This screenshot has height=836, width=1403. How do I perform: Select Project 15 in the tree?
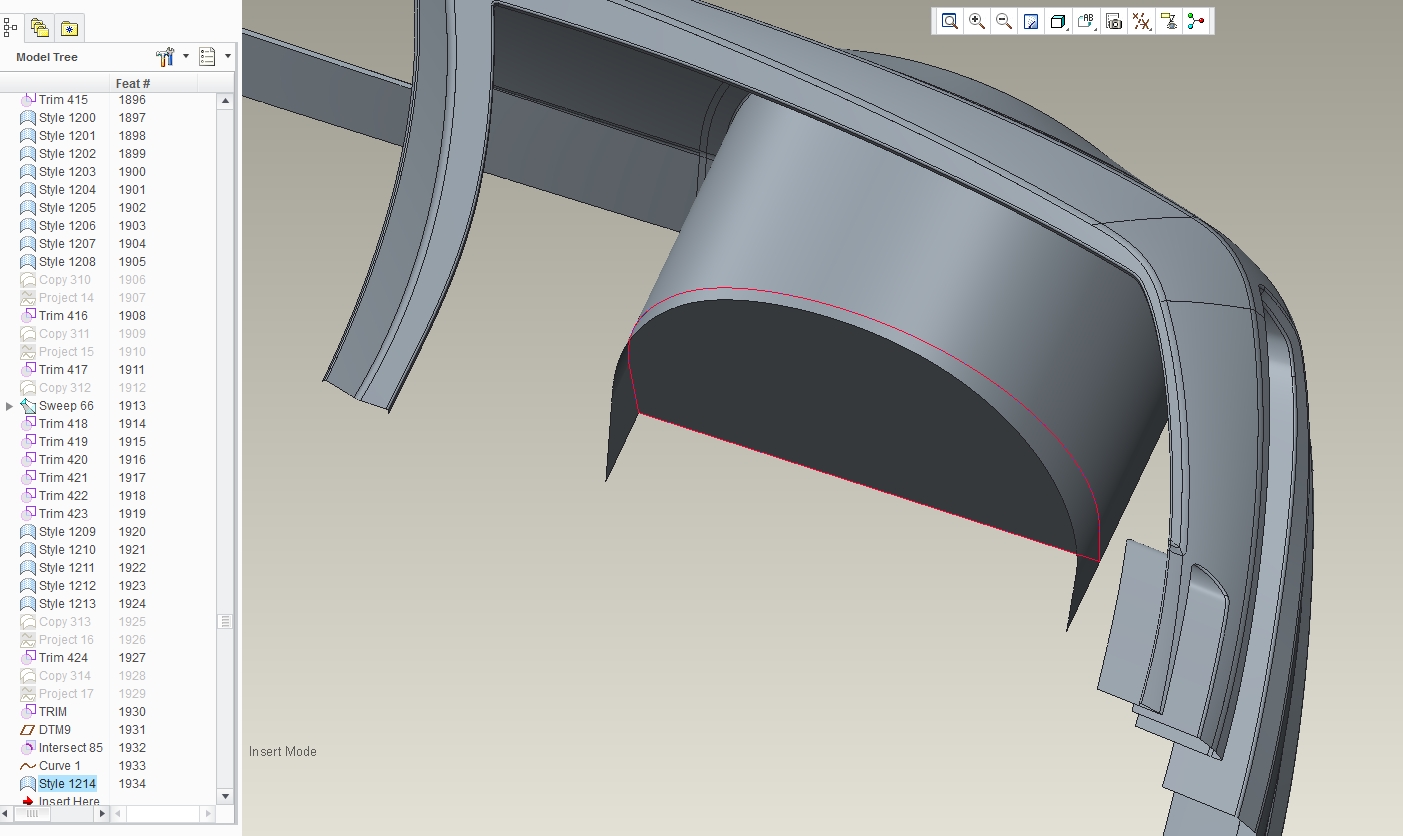[x=66, y=352]
